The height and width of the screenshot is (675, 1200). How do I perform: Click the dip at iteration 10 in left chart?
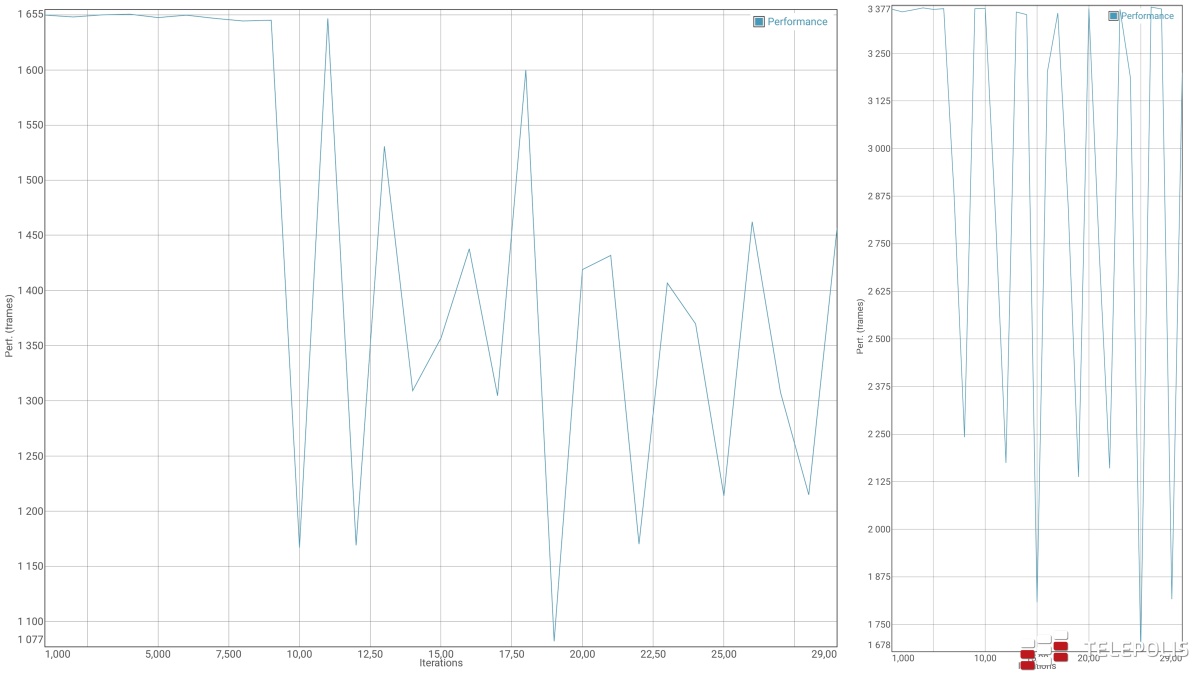coord(299,546)
